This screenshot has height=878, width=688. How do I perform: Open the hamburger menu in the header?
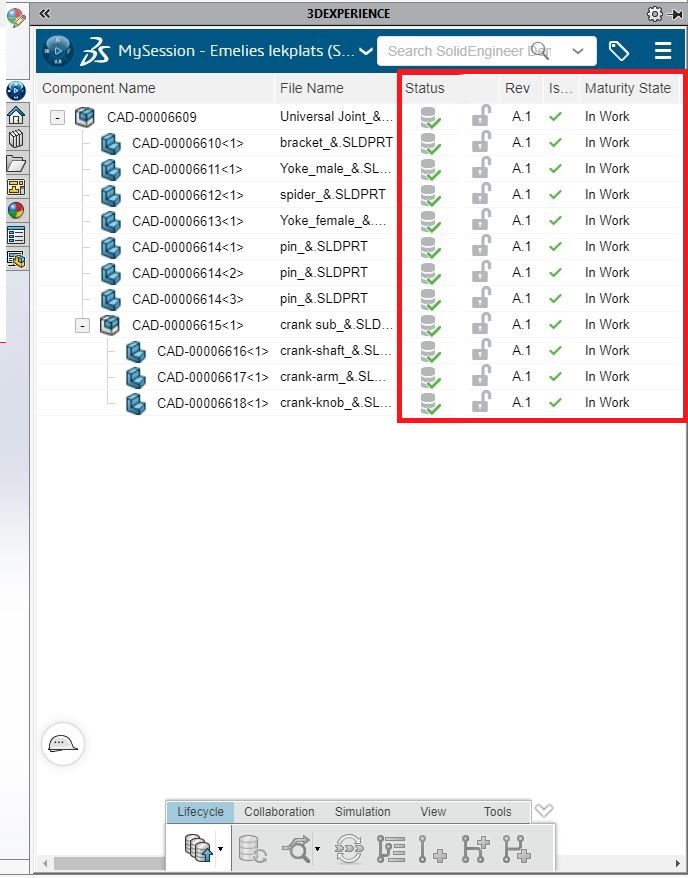[x=662, y=51]
